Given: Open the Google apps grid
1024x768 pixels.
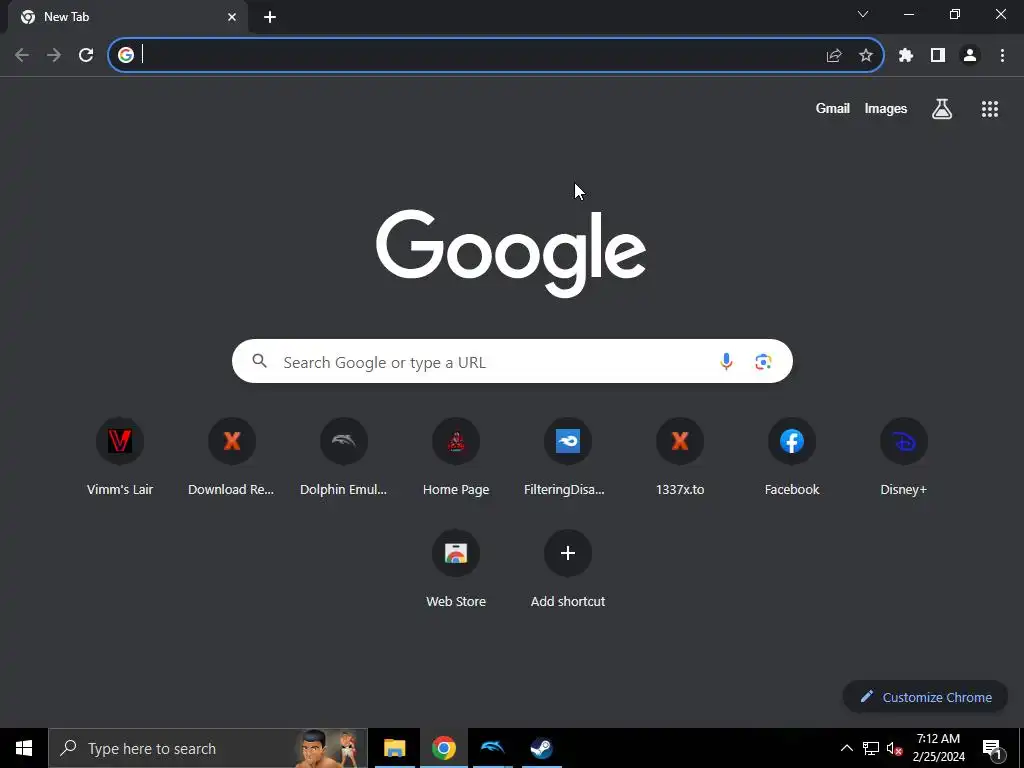Looking at the screenshot, I should tap(990, 108).
